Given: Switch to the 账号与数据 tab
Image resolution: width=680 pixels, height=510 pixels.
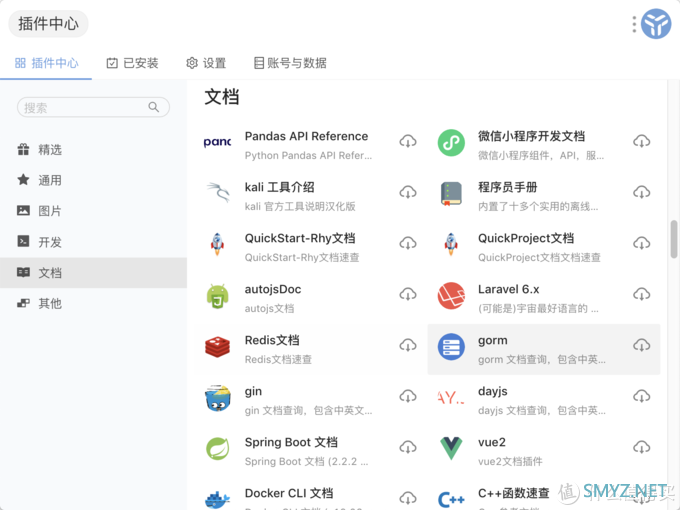Looking at the screenshot, I should tap(290, 63).
